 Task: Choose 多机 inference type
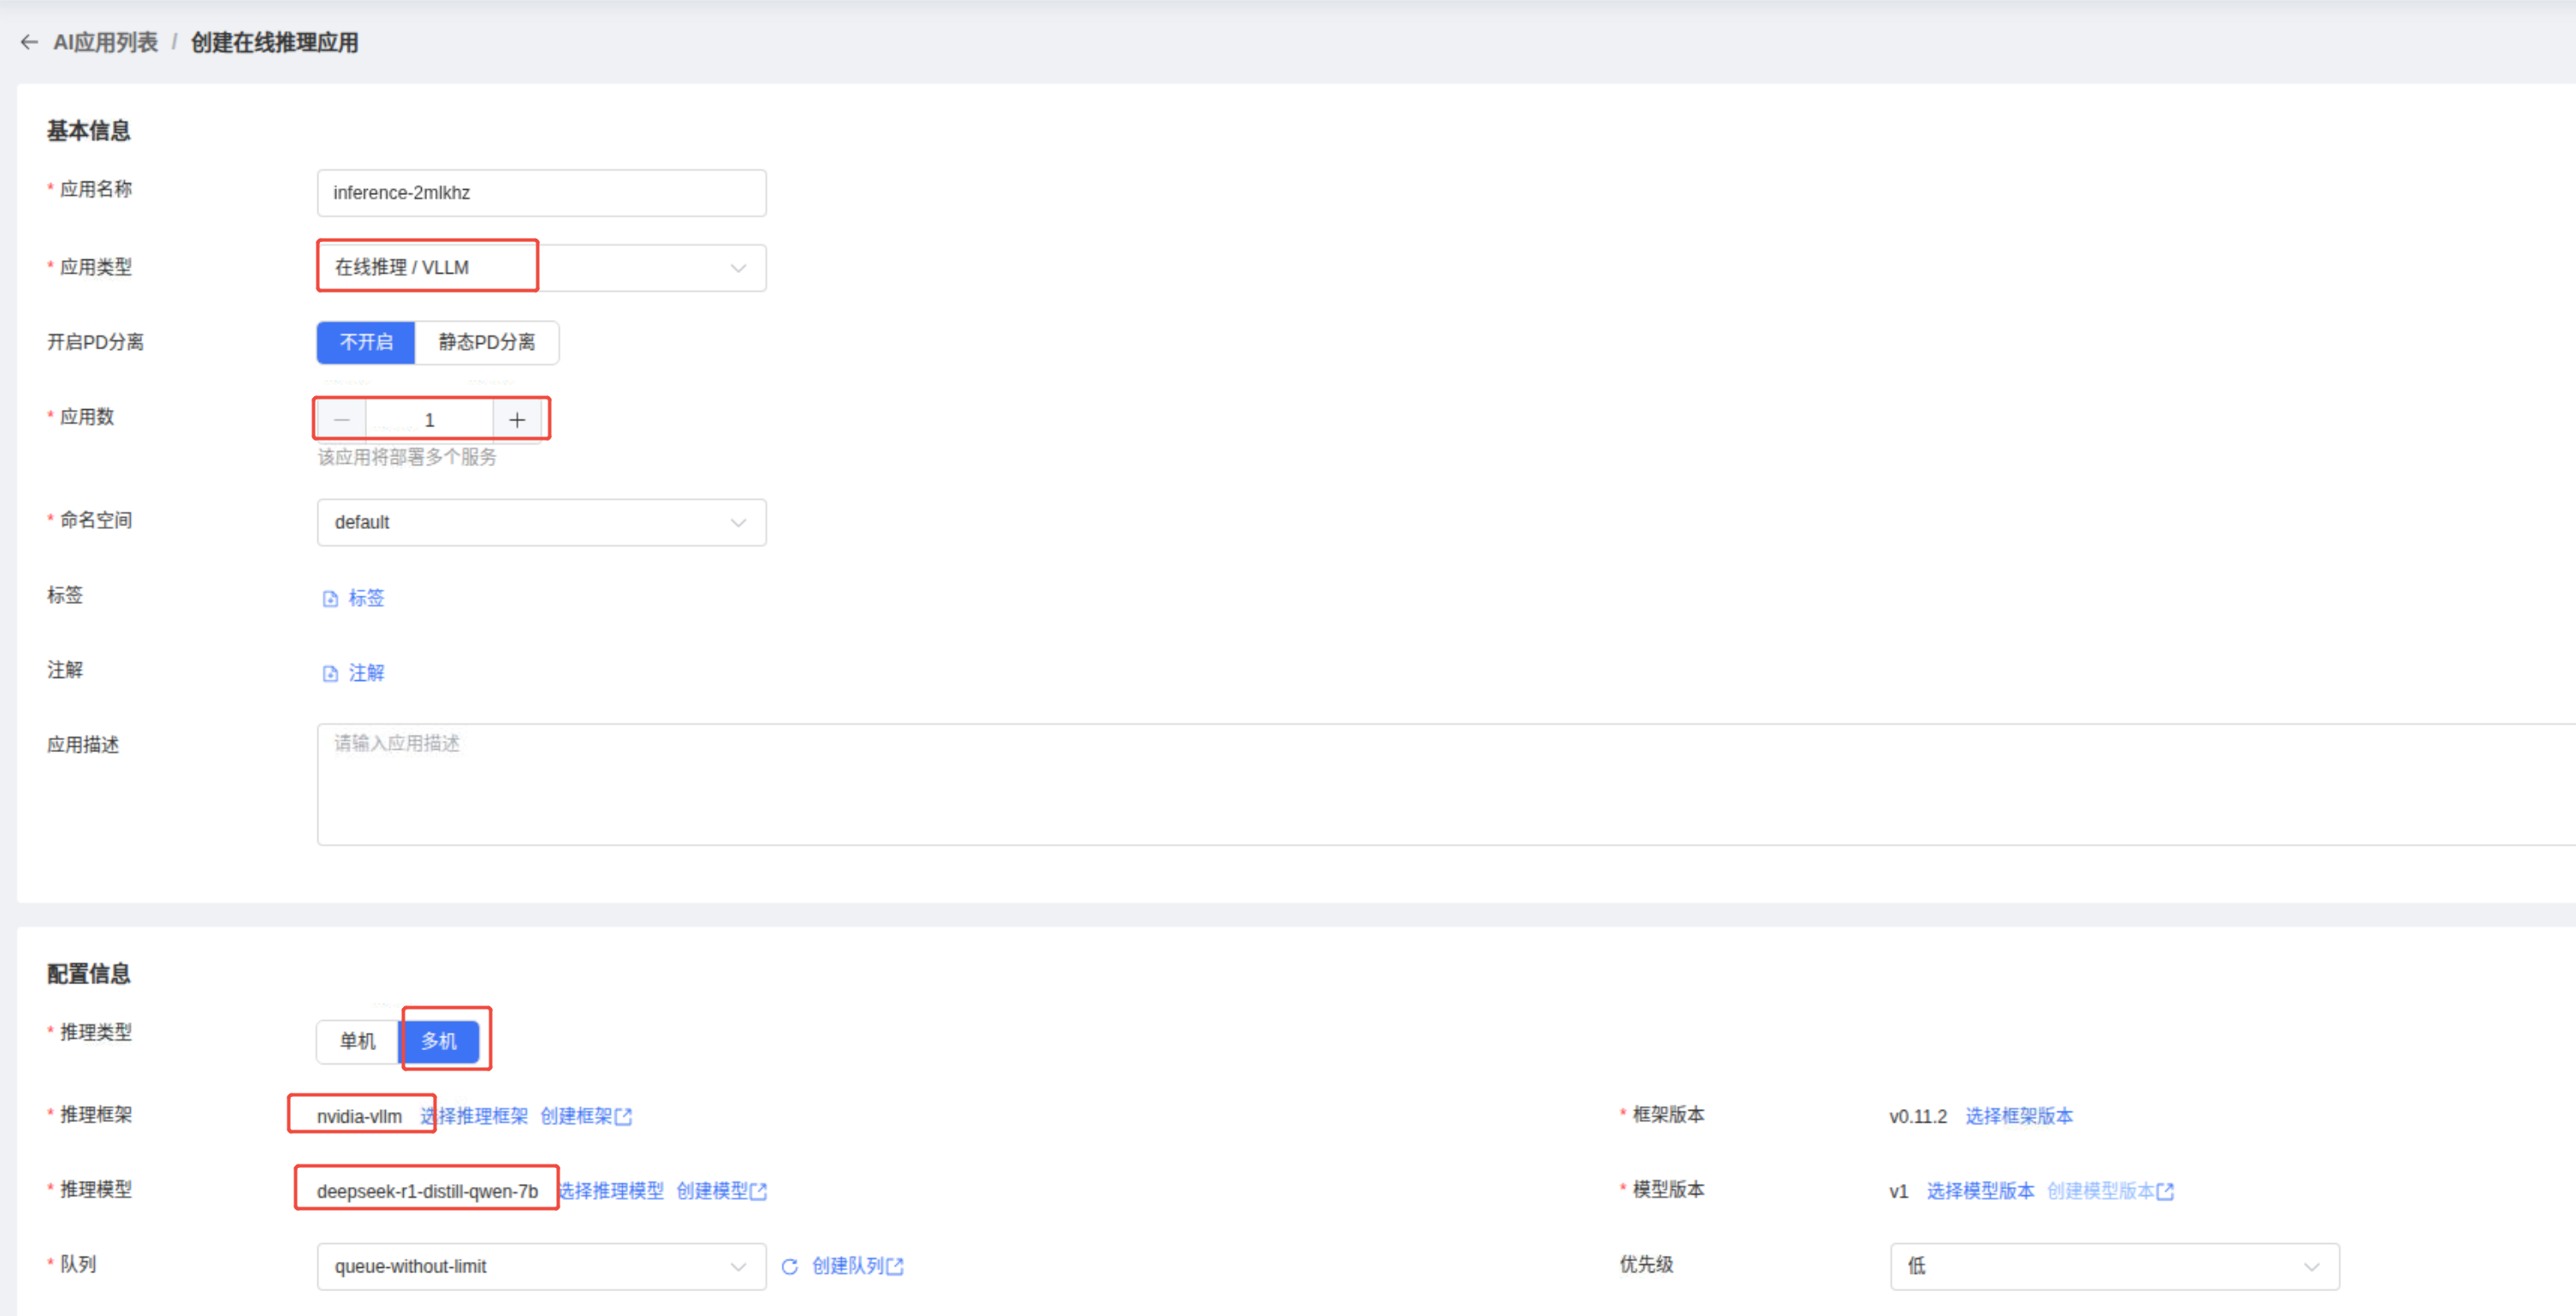pos(439,1041)
